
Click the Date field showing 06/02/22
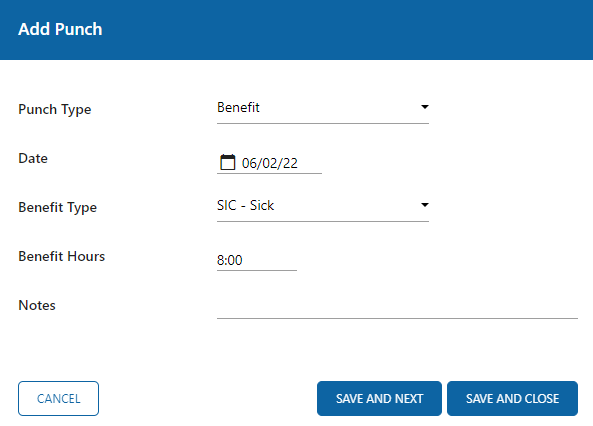tap(270, 163)
